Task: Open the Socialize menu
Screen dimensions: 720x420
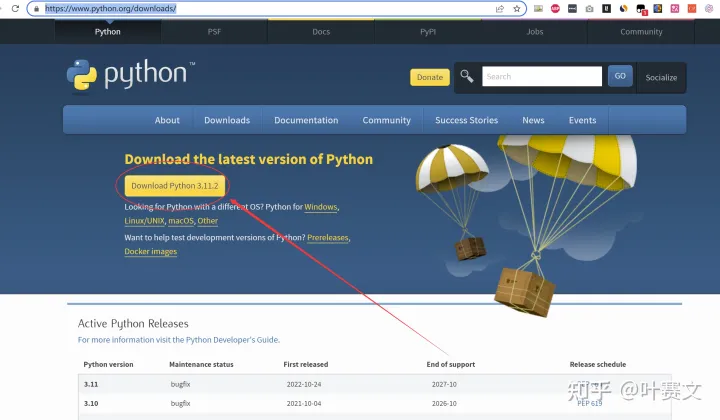Action: (661, 78)
